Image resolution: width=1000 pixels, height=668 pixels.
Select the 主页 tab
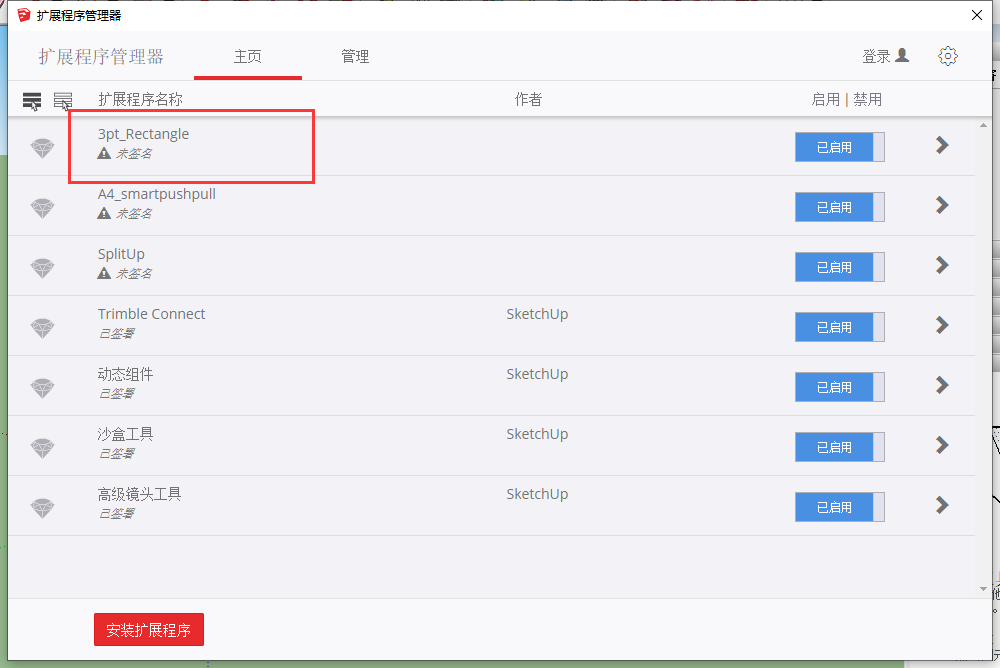[x=247, y=57]
